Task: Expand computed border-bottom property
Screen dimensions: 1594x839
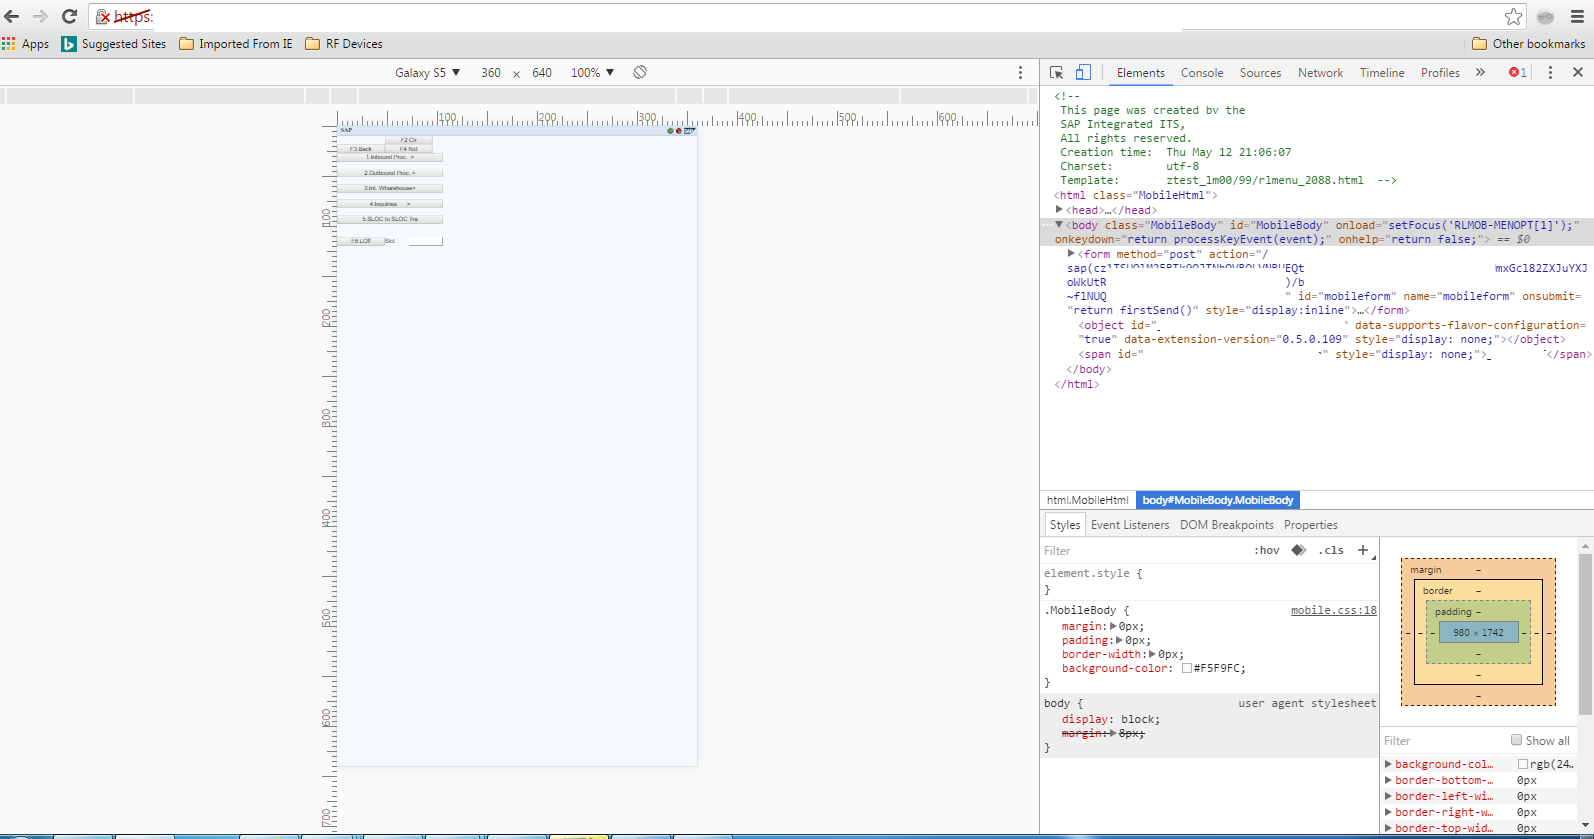Action: tap(1388, 780)
